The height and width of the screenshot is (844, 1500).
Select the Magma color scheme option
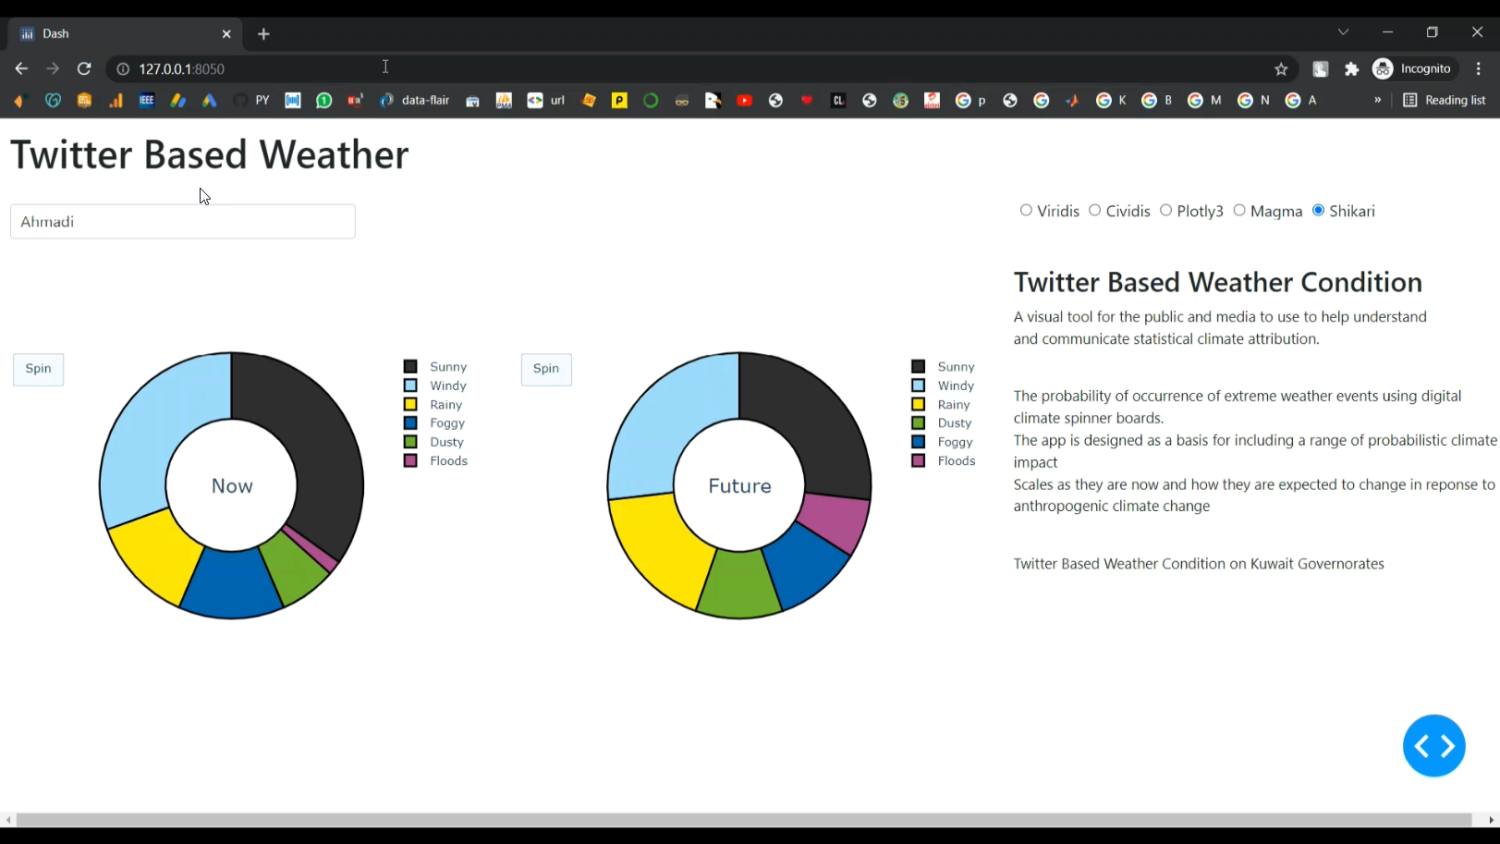1239,211
